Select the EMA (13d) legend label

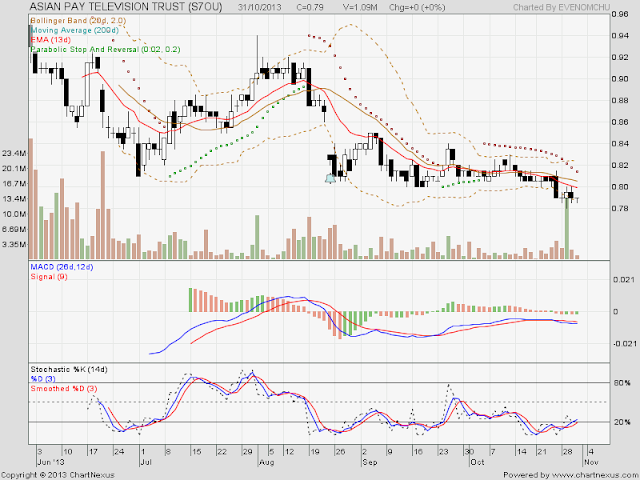coord(51,40)
